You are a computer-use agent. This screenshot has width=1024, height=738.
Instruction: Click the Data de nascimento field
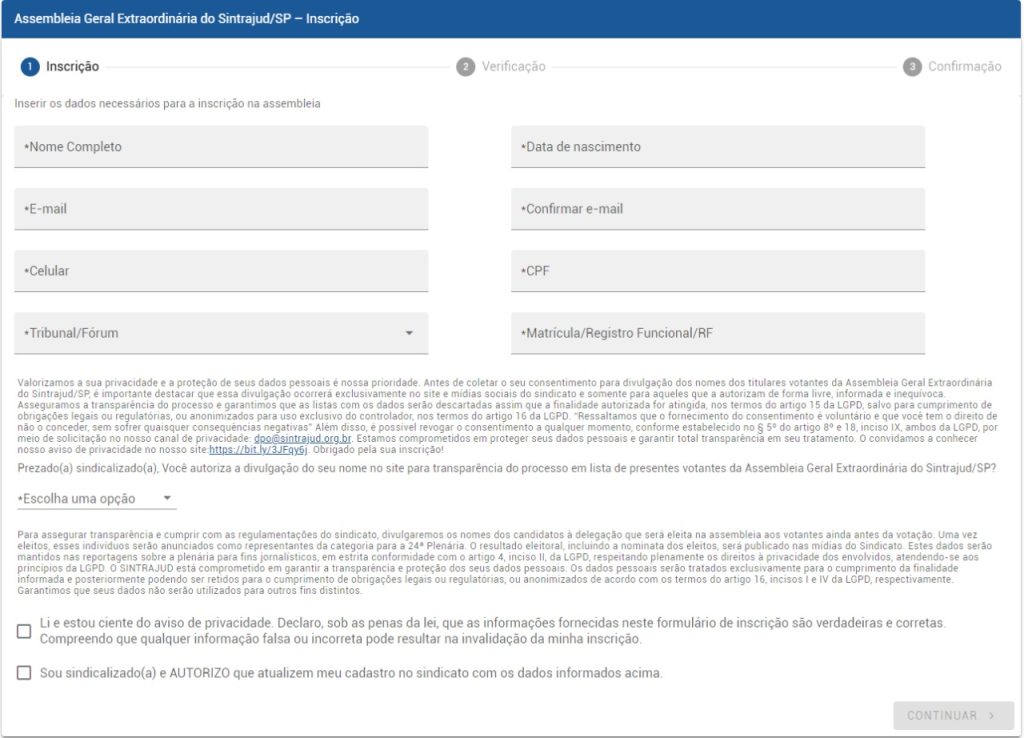coord(717,147)
